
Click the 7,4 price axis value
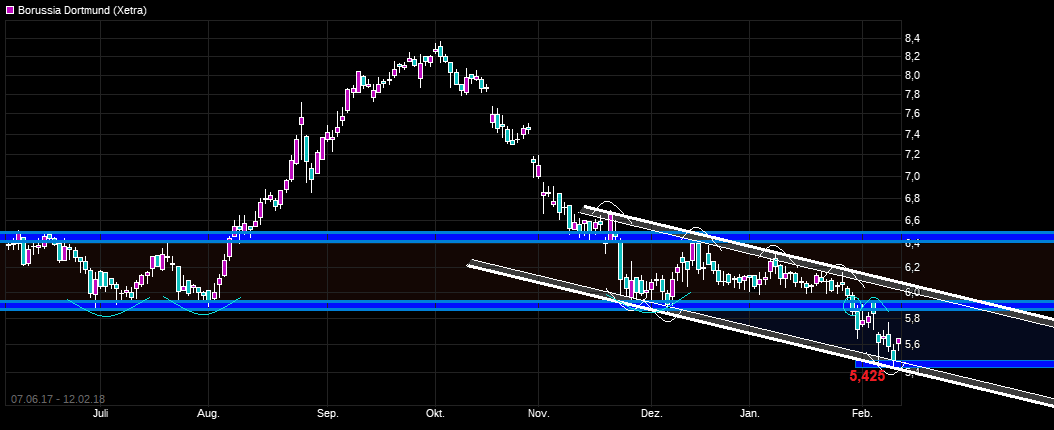pyautogui.click(x=912, y=134)
